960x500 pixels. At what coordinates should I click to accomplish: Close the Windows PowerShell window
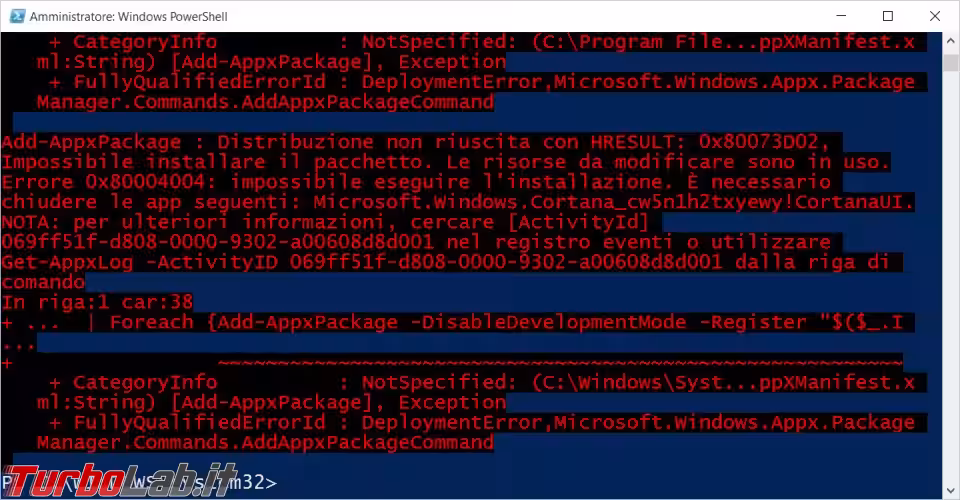(935, 16)
